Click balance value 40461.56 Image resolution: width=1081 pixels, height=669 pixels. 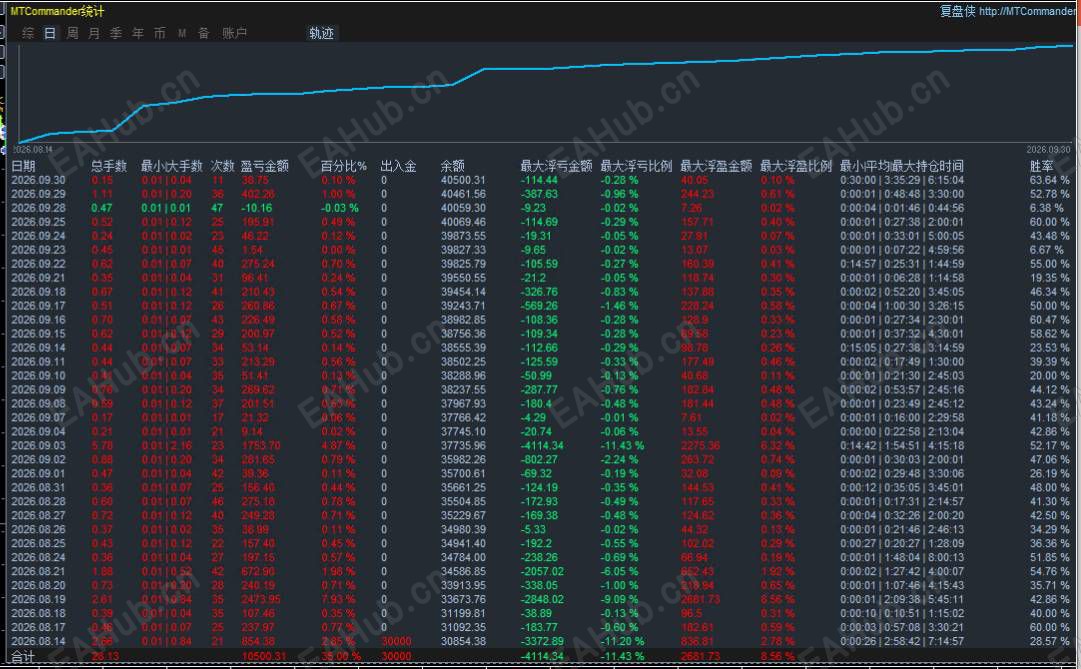(x=463, y=194)
